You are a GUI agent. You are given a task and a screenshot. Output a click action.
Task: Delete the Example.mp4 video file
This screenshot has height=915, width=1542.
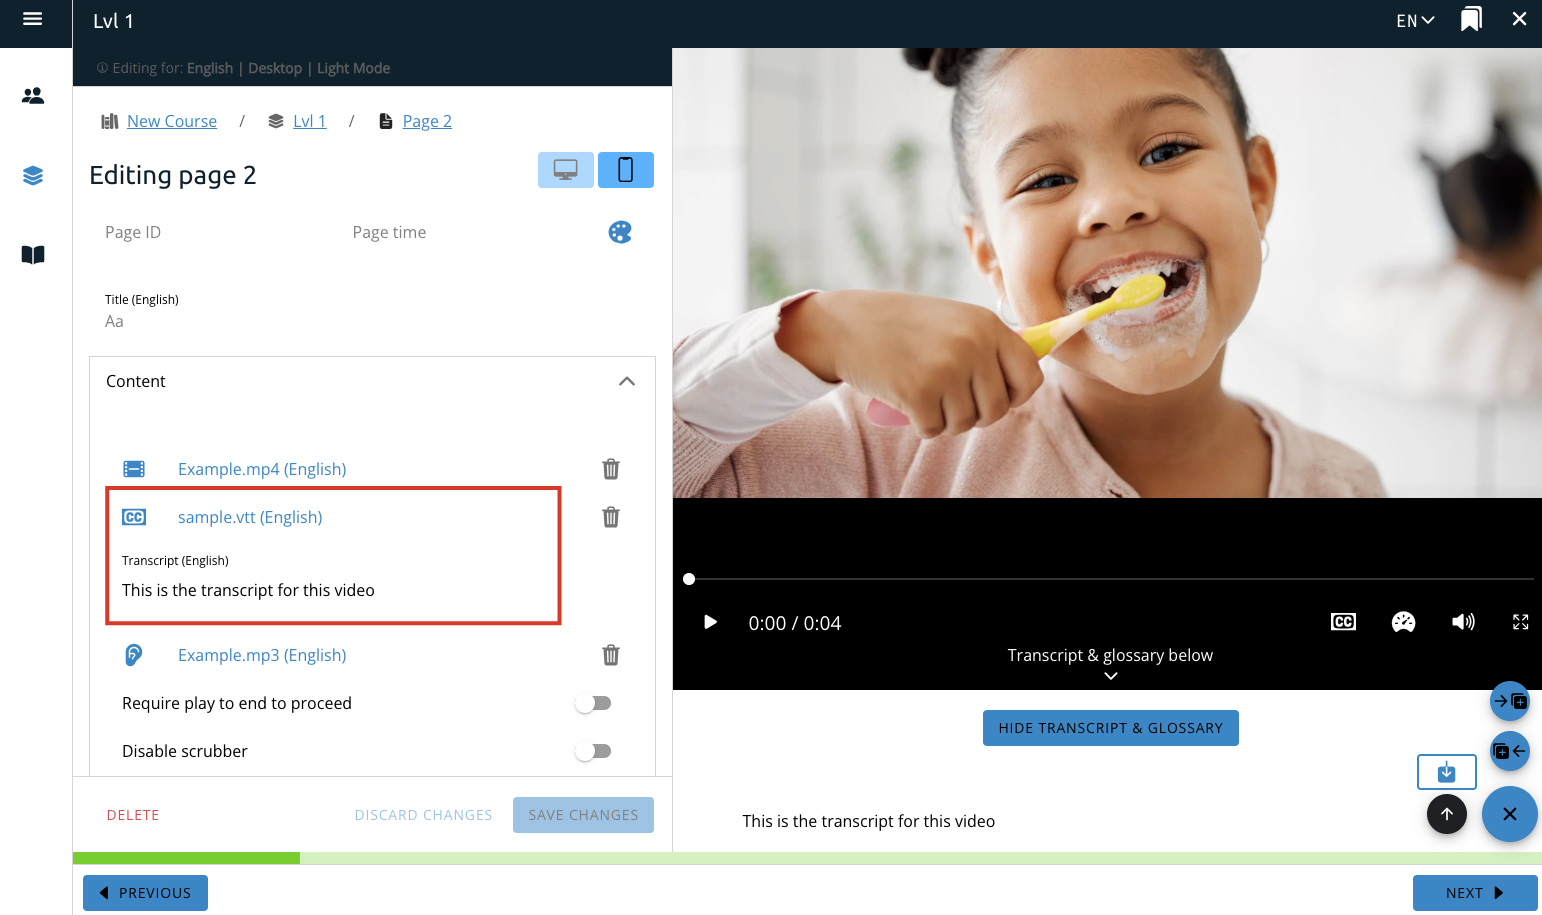pyautogui.click(x=610, y=469)
